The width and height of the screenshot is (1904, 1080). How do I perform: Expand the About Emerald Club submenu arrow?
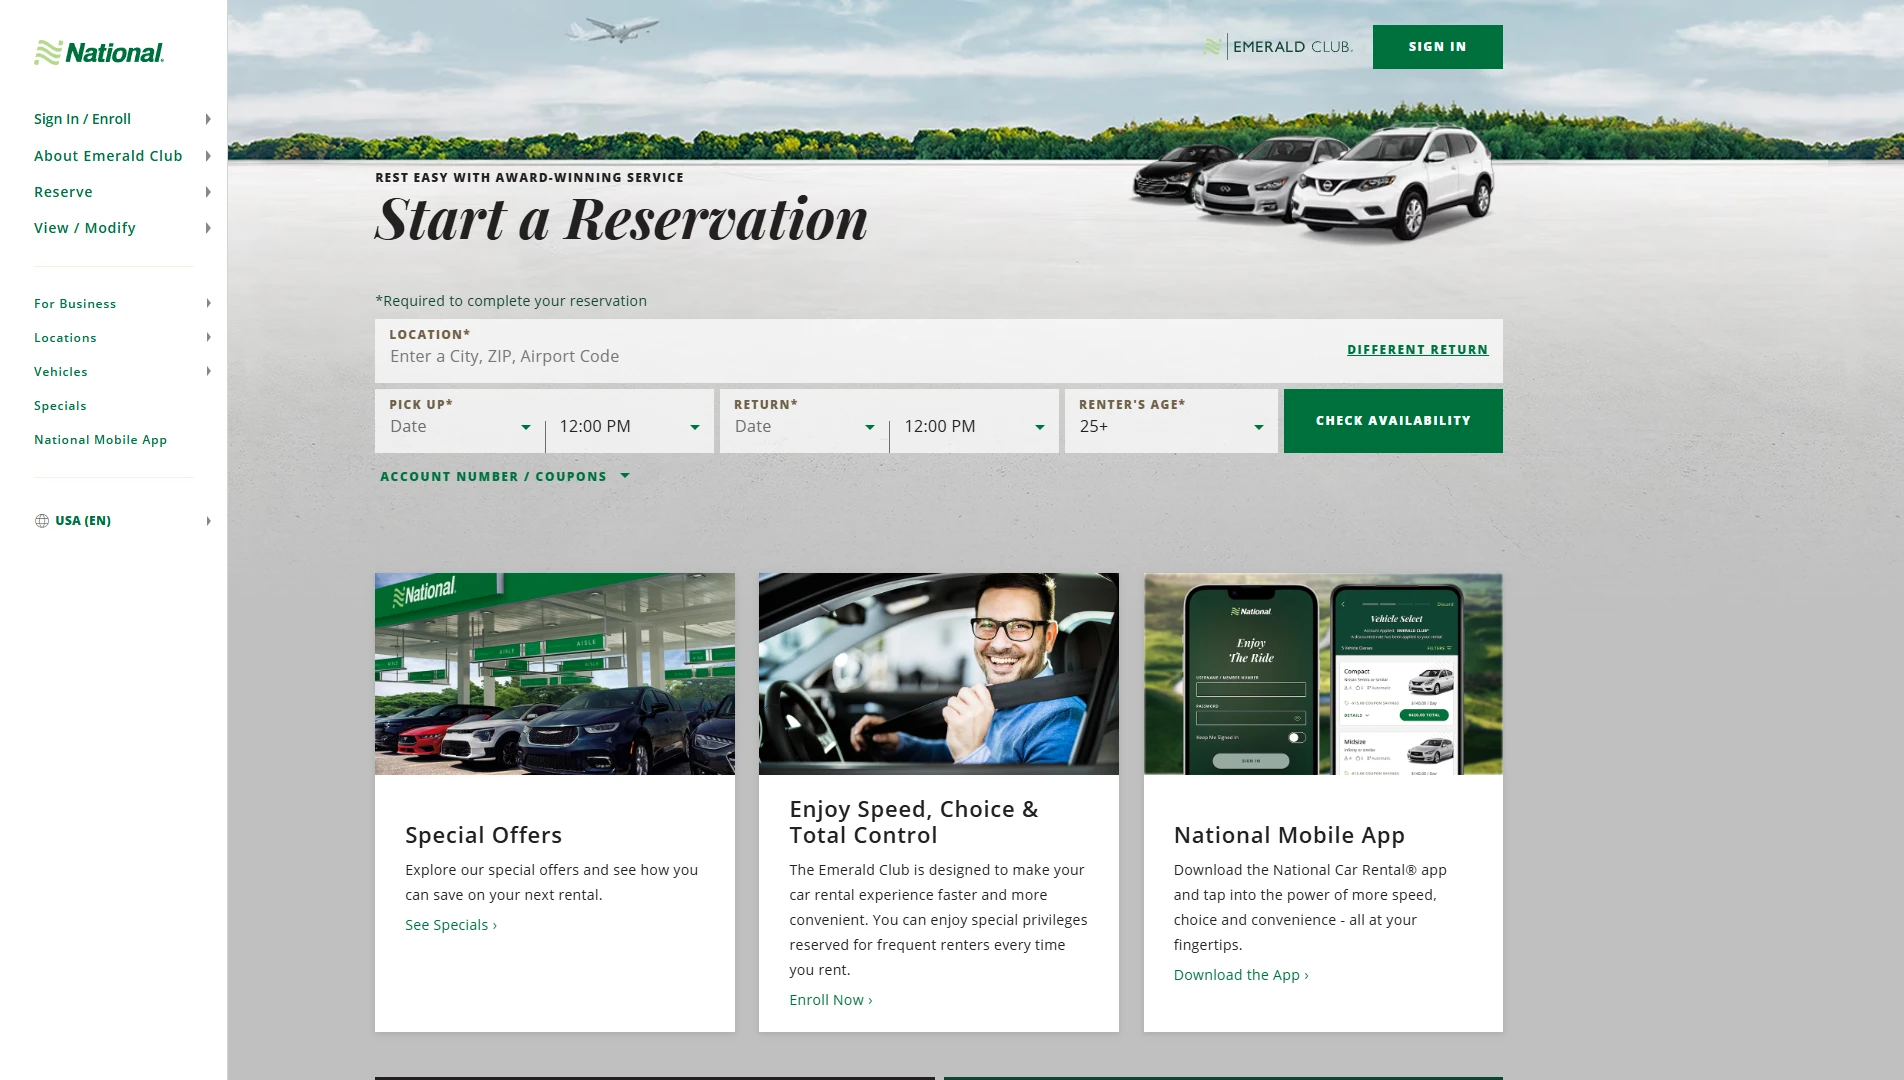click(208, 156)
